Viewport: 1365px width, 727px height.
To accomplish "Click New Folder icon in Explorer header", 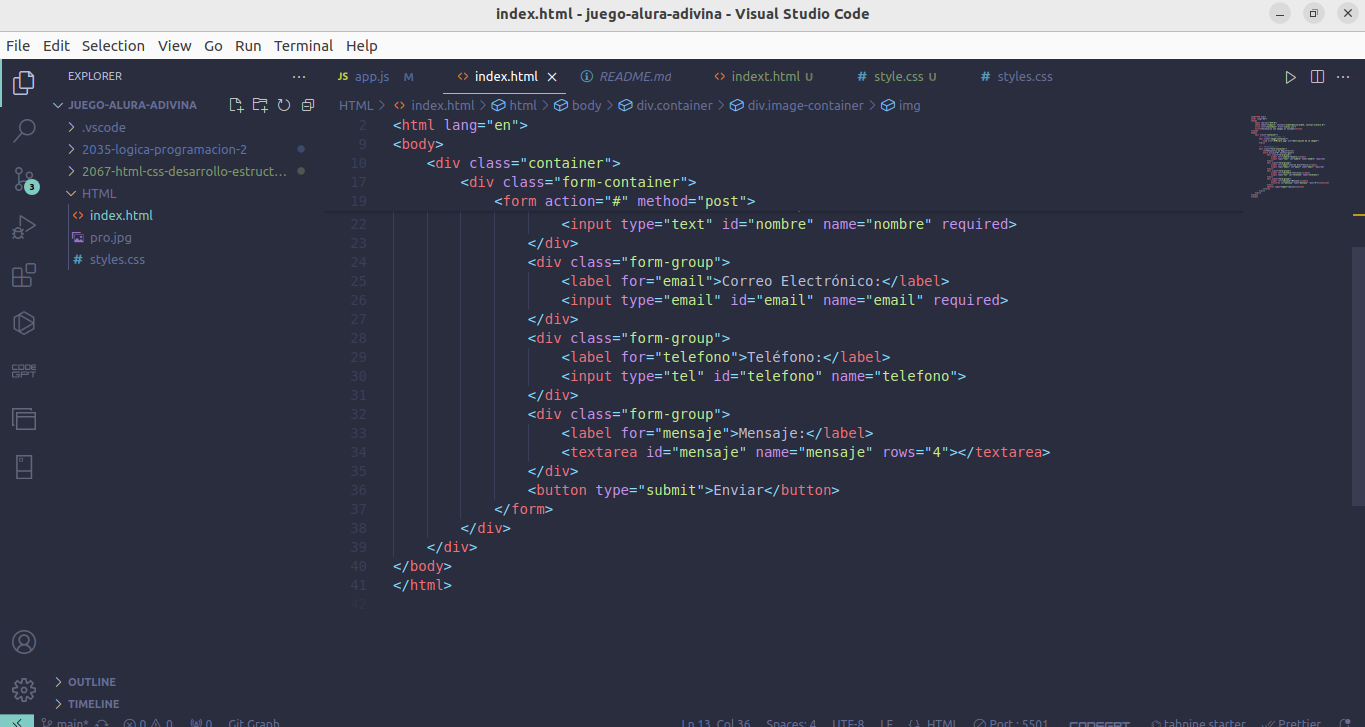I will pos(260,105).
